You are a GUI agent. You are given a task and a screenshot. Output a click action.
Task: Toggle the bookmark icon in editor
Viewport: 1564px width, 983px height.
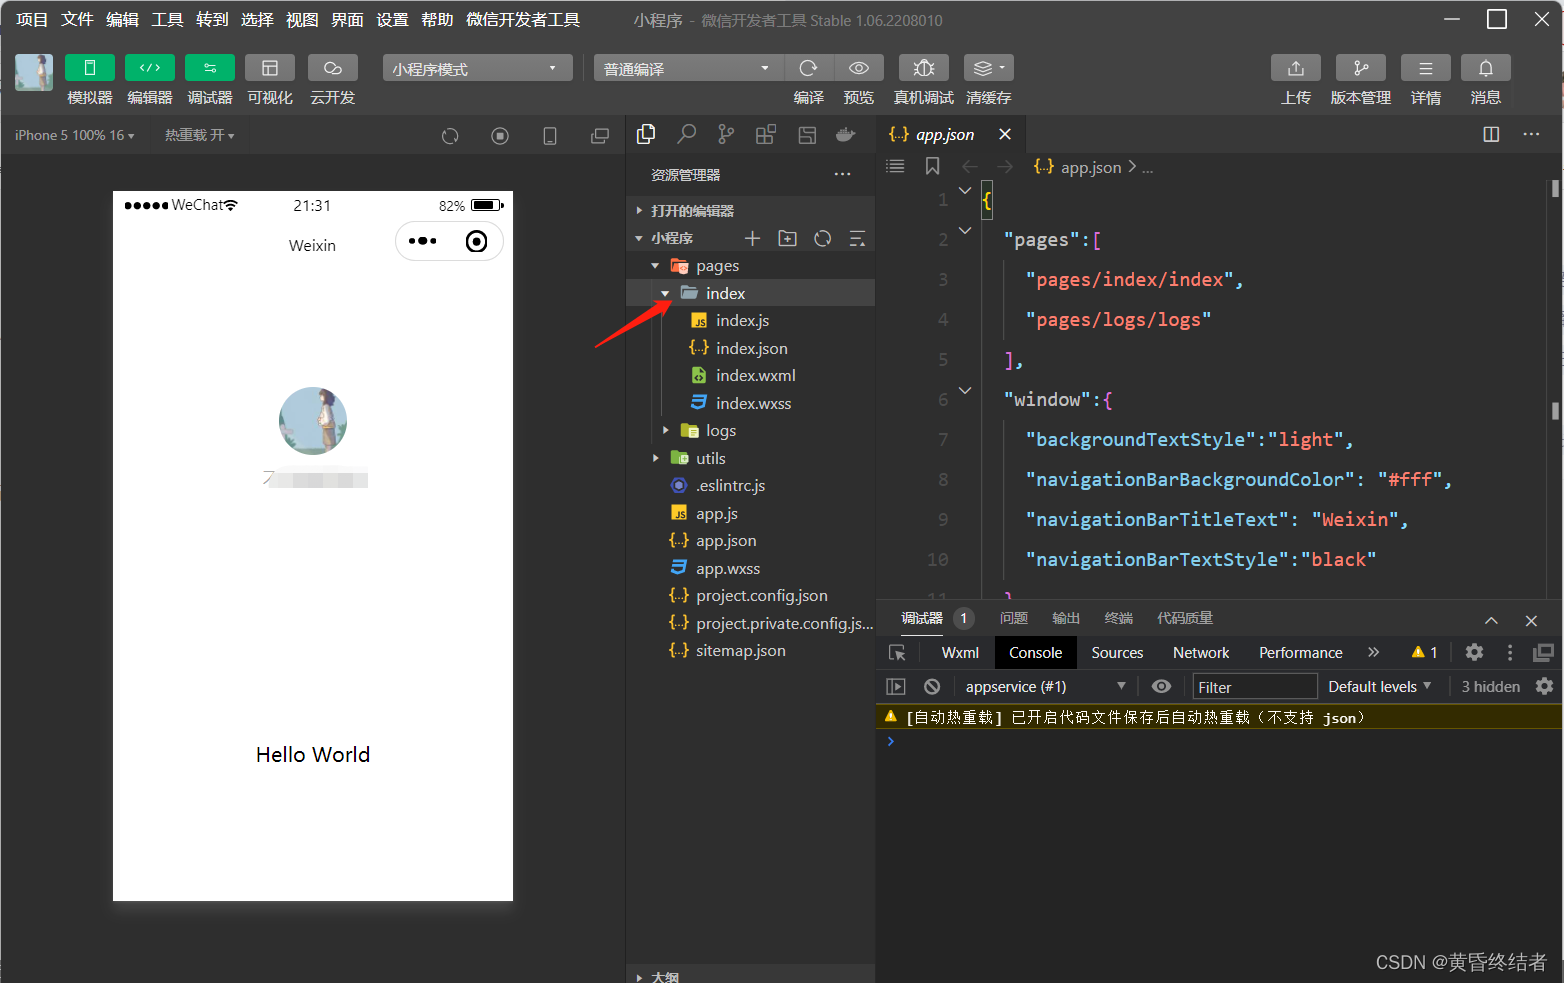(932, 166)
